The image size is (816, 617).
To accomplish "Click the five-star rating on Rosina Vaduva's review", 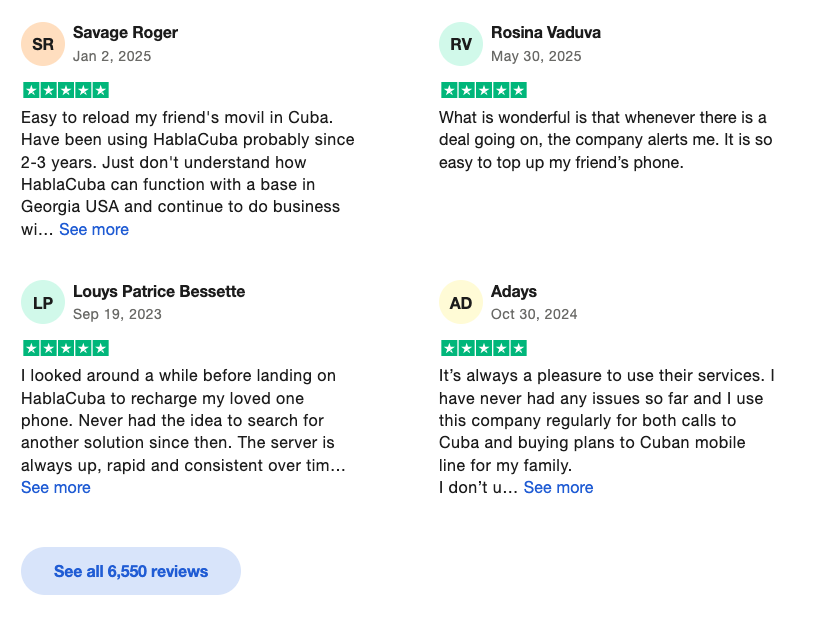I will point(484,91).
